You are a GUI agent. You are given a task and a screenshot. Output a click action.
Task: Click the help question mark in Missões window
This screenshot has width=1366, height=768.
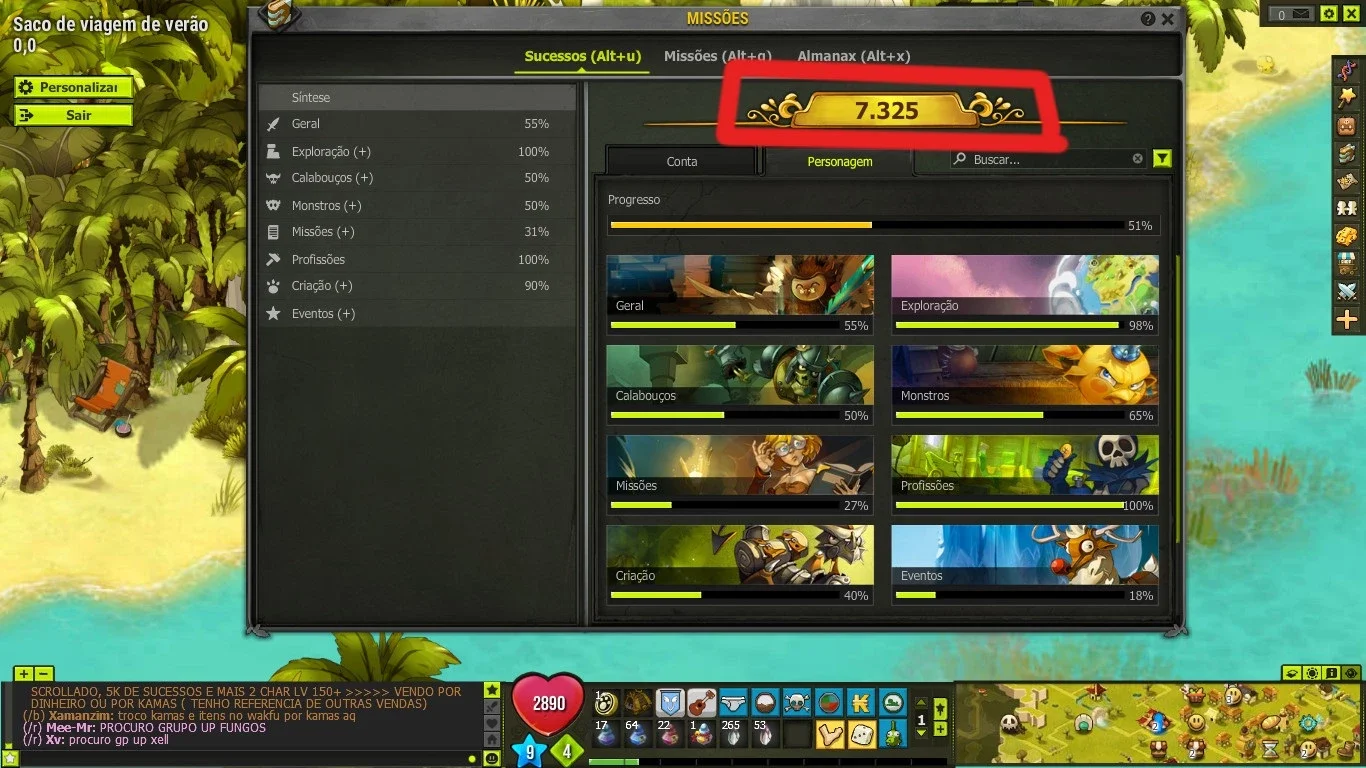[x=1148, y=19]
